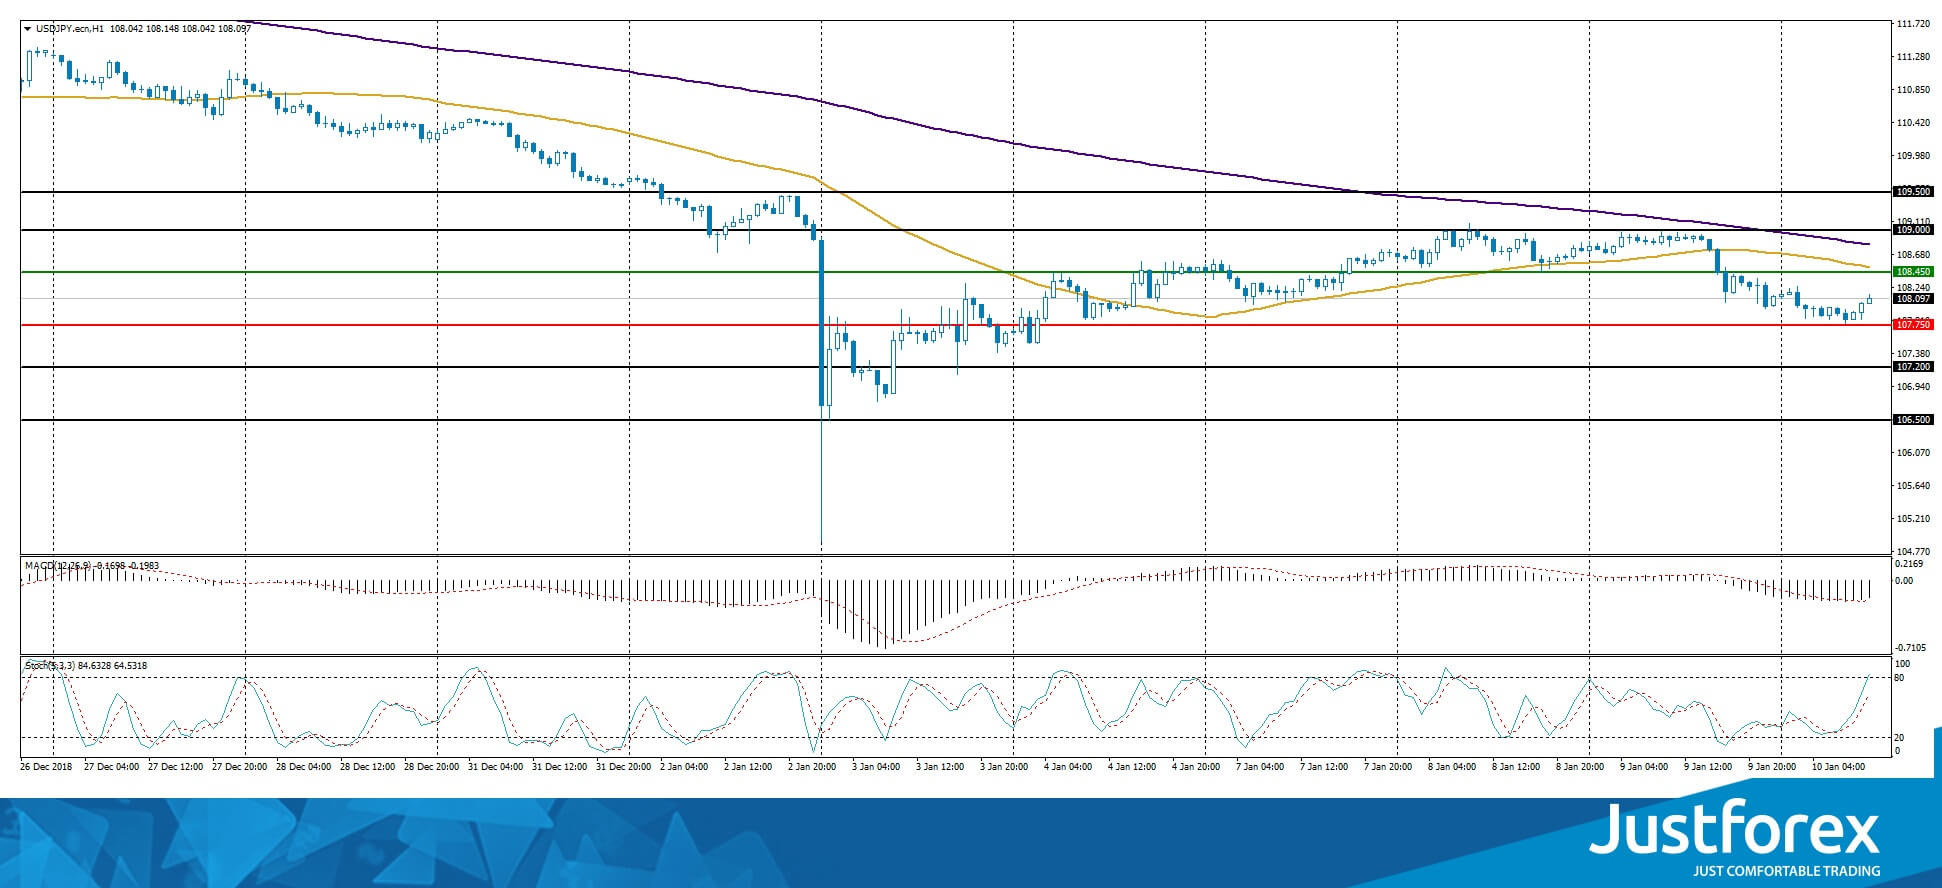
Task: Click the 108.680 price axis value
Action: click(1913, 255)
